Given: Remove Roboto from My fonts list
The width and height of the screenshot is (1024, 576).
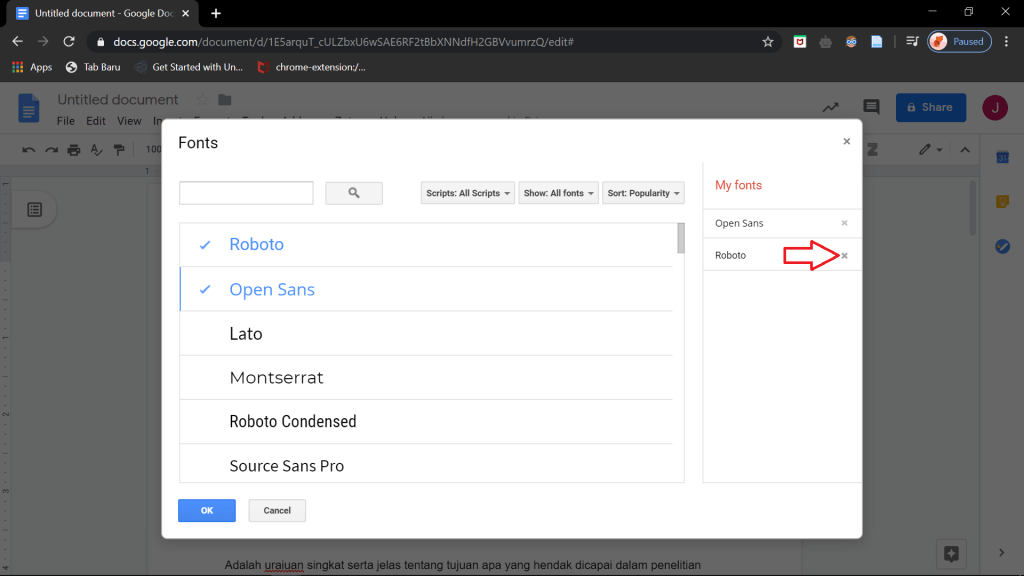Looking at the screenshot, I should click(x=844, y=256).
